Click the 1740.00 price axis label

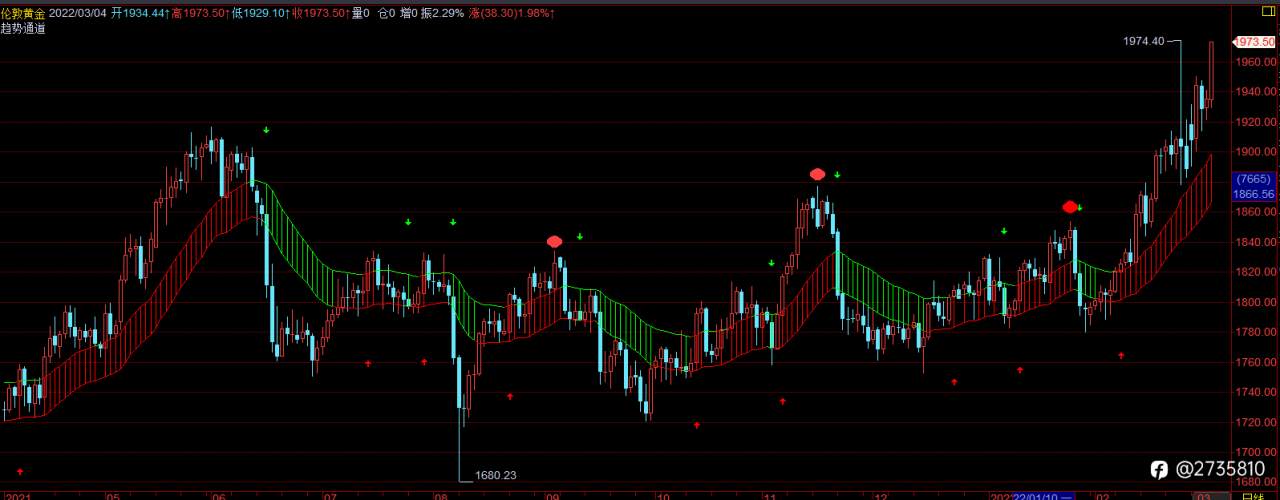1256,392
